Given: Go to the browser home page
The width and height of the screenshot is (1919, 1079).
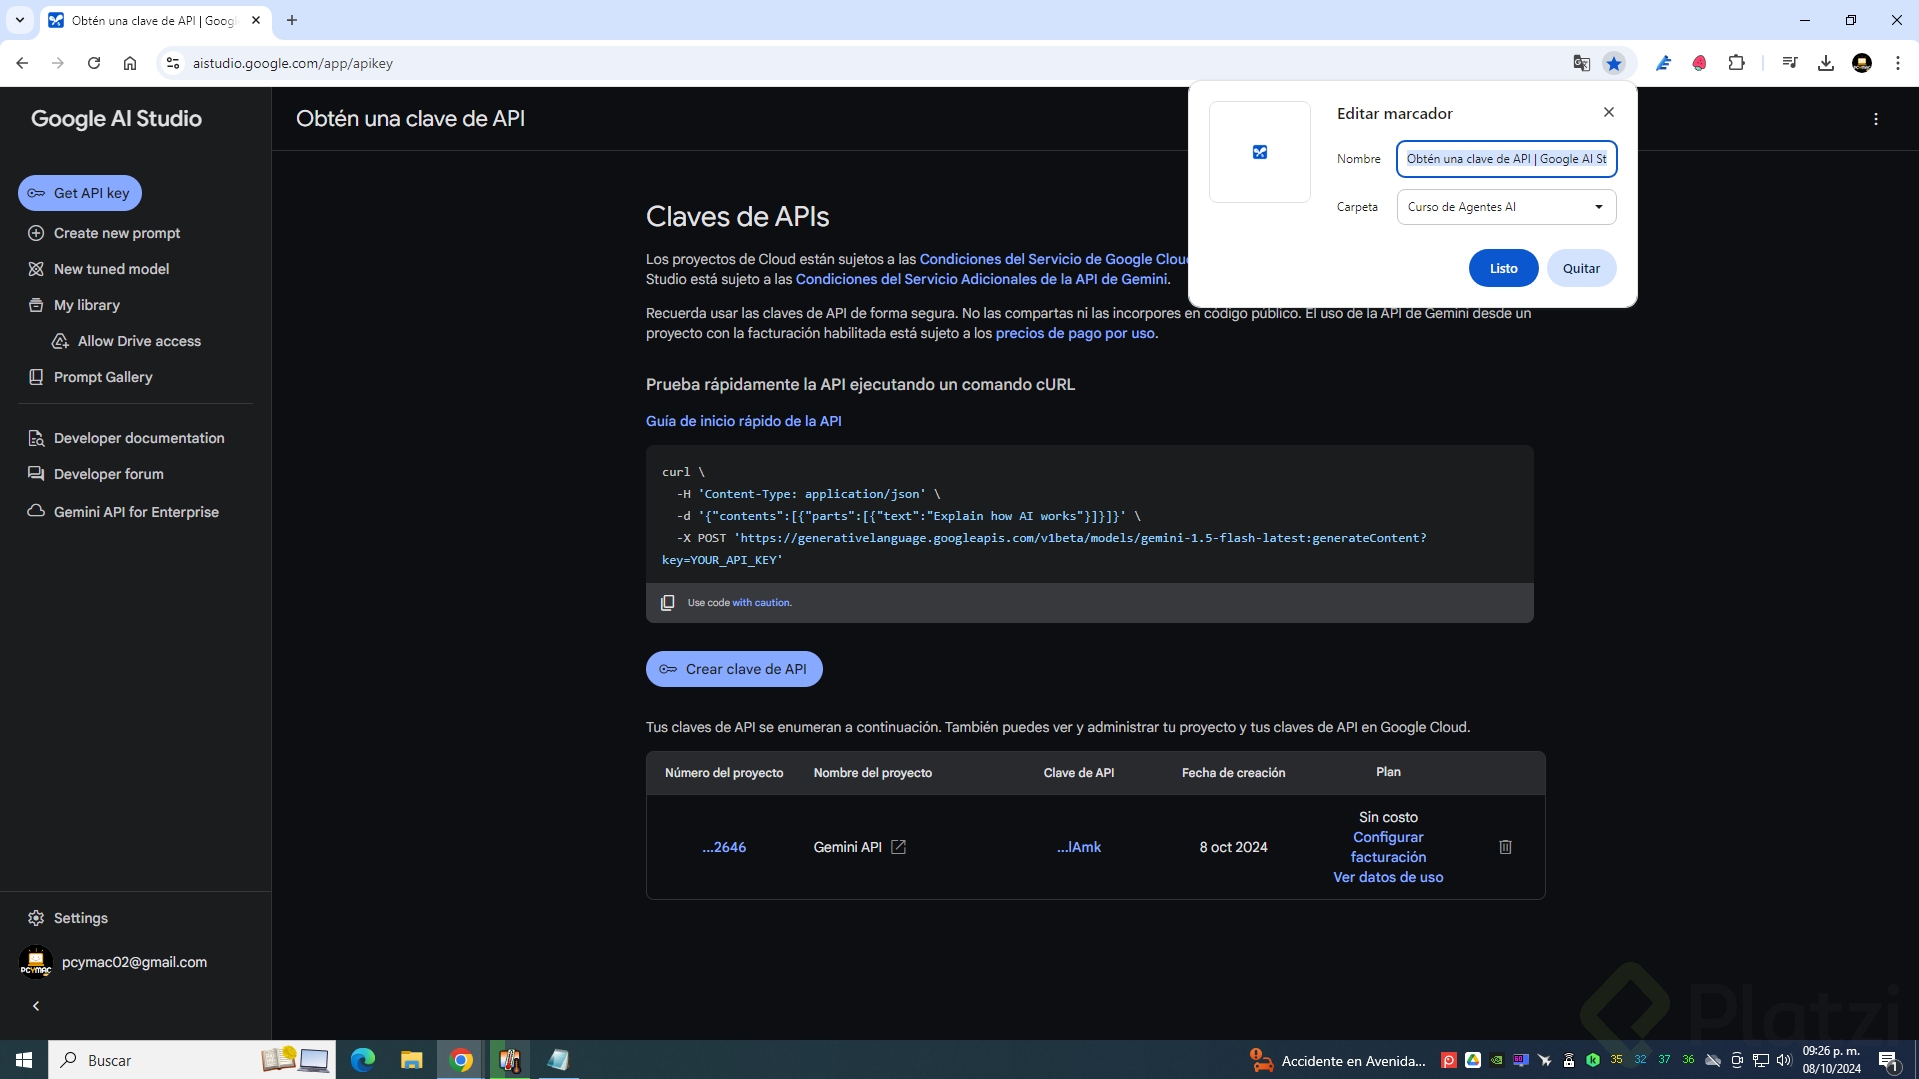Looking at the screenshot, I should [130, 63].
